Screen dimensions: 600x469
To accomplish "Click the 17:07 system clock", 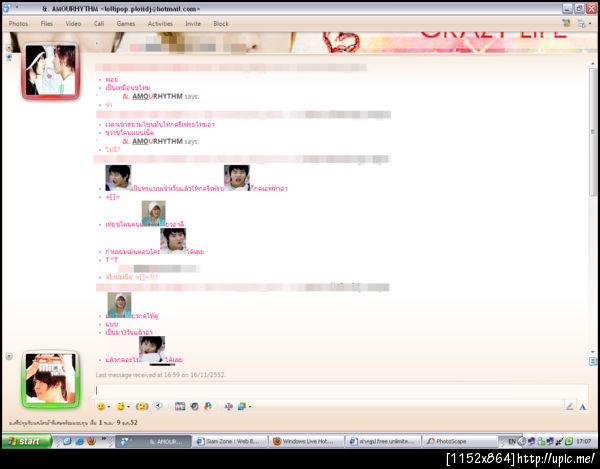I will [584, 441].
